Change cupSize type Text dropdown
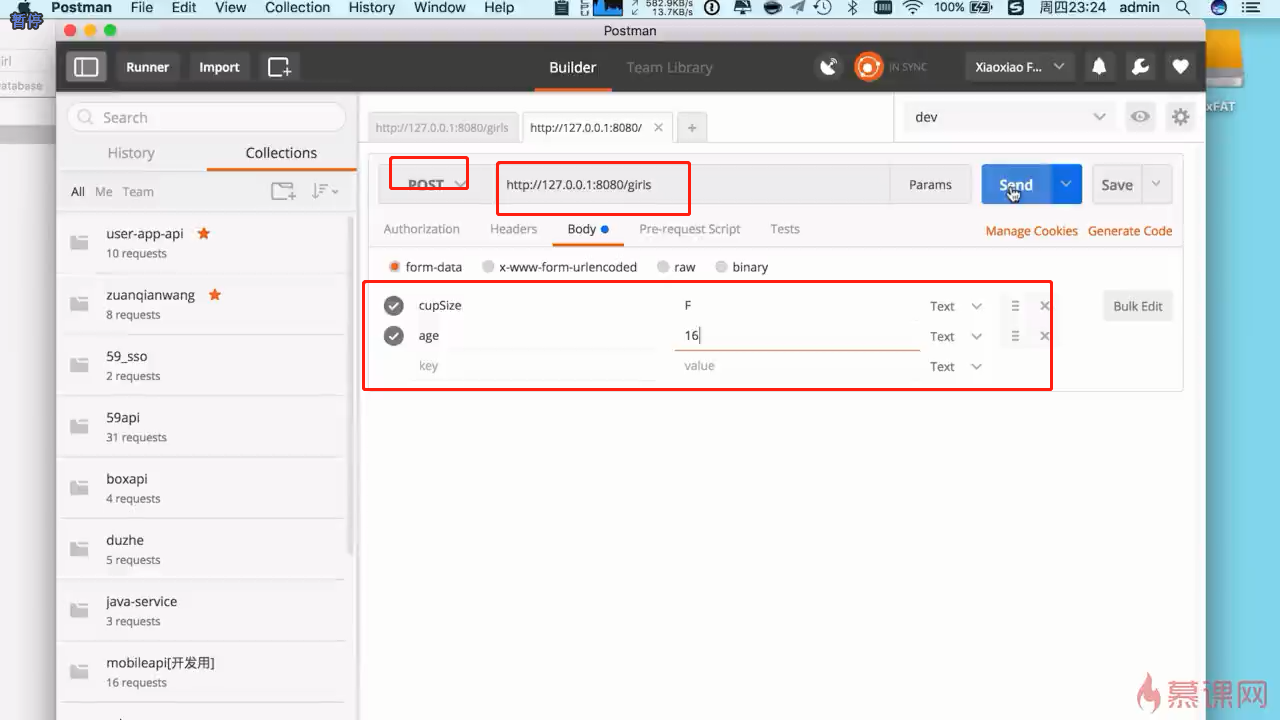Image resolution: width=1280 pixels, height=720 pixels. point(956,306)
